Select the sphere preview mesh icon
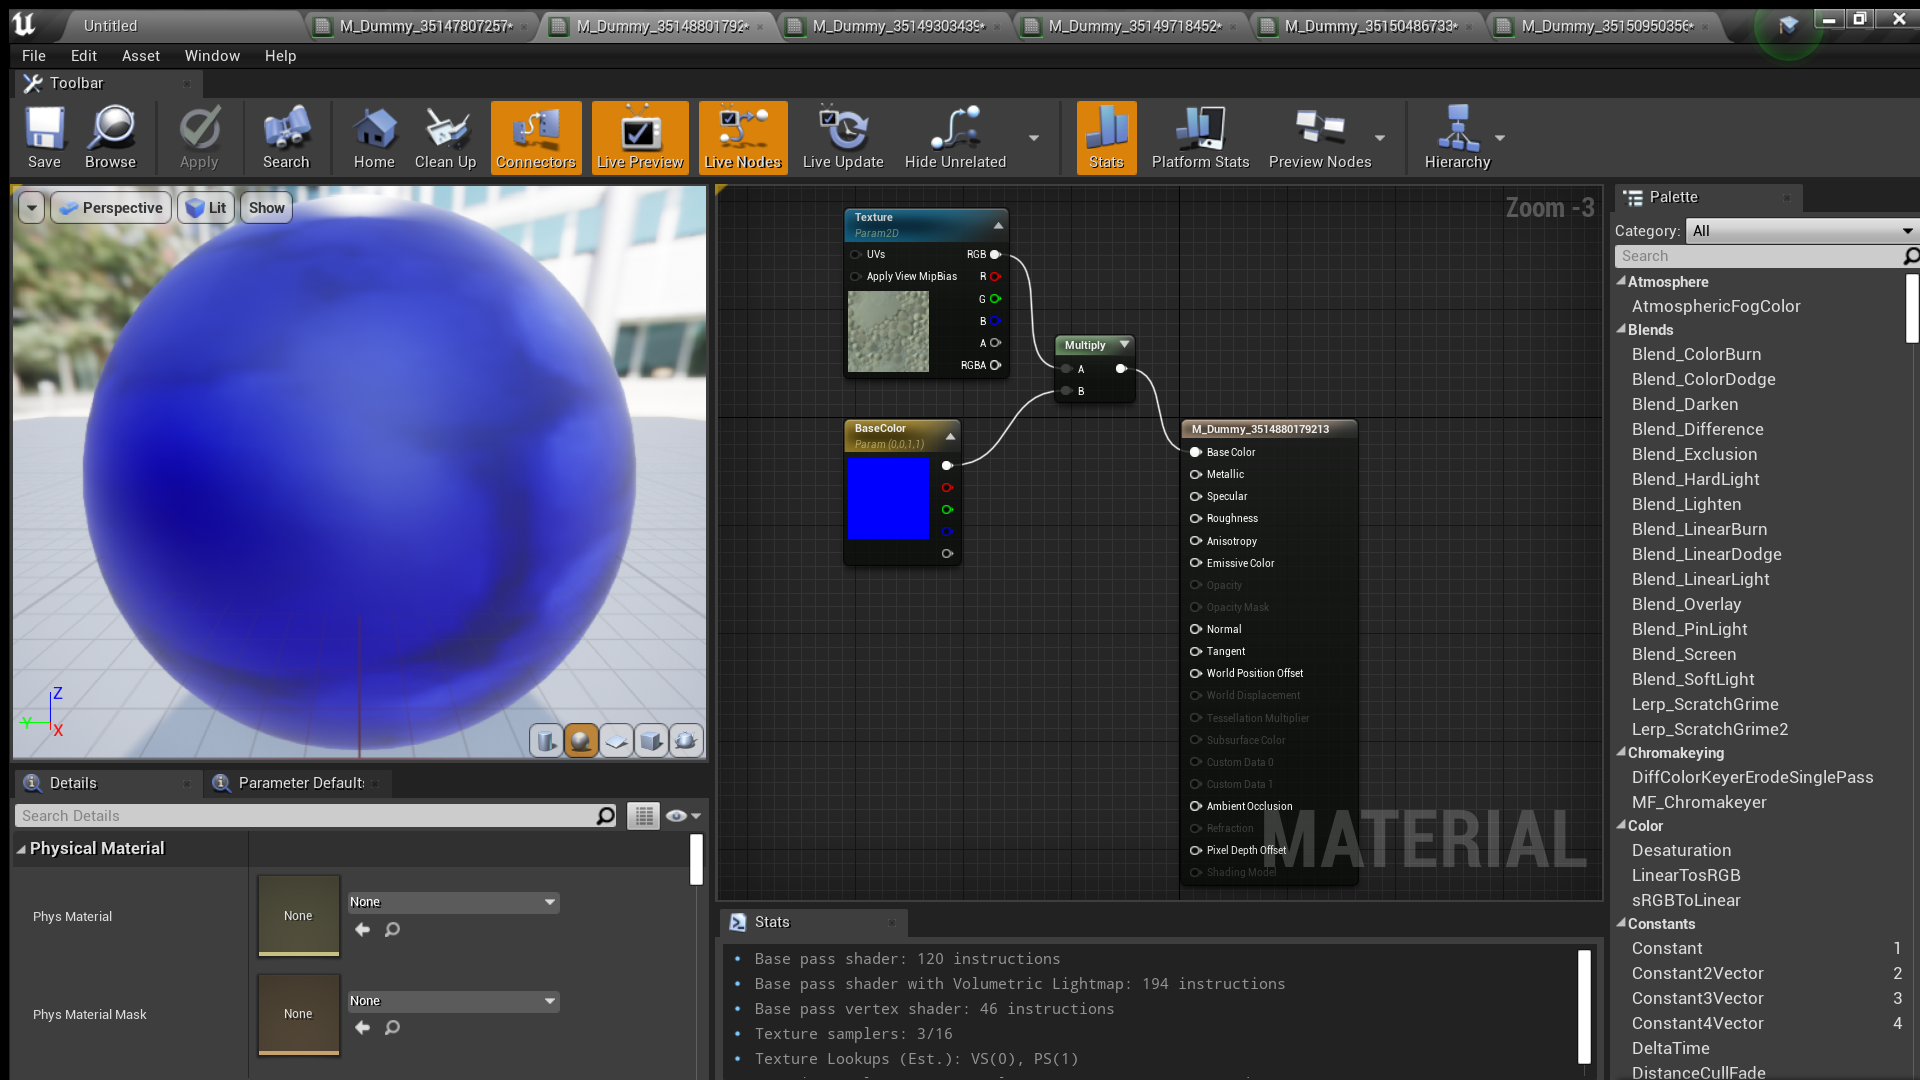 click(x=581, y=741)
